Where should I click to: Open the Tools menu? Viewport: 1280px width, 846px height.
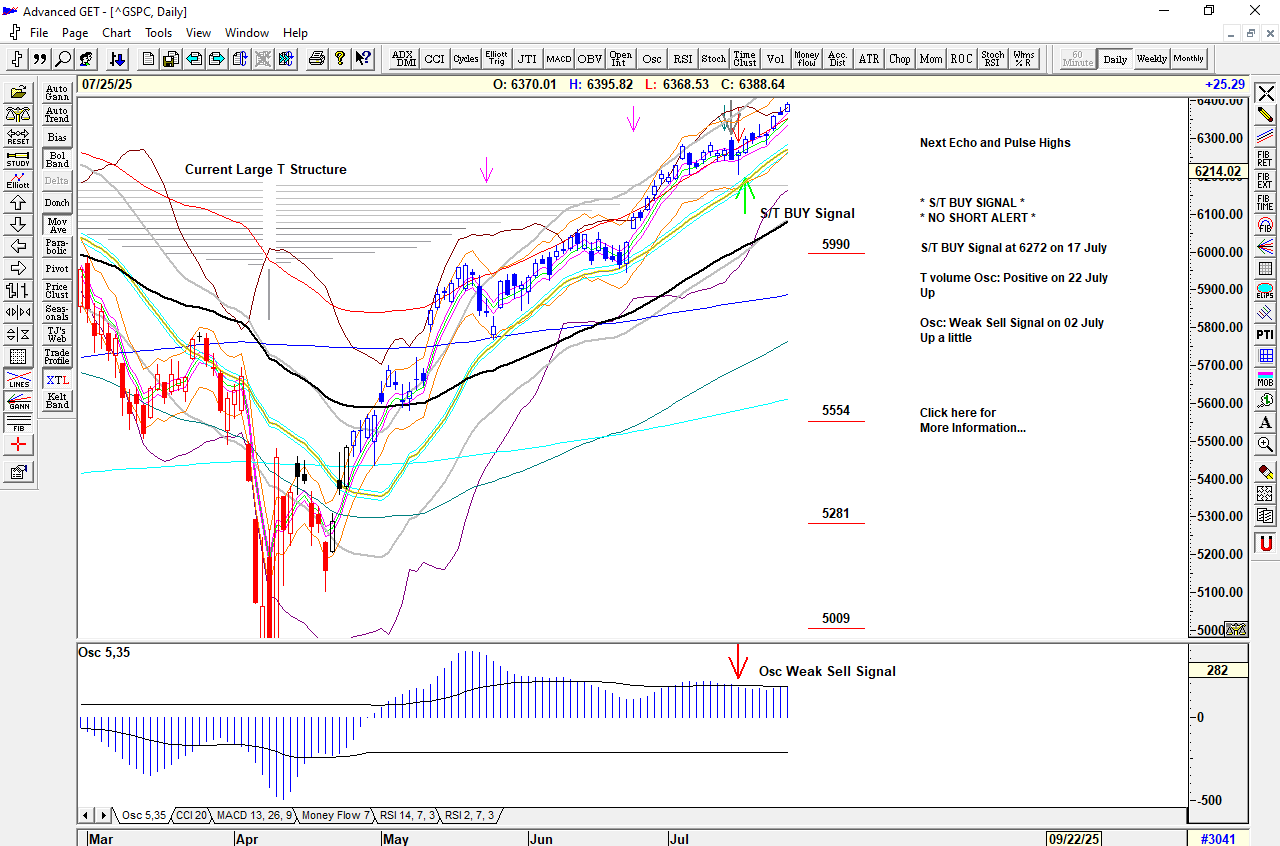click(x=158, y=32)
